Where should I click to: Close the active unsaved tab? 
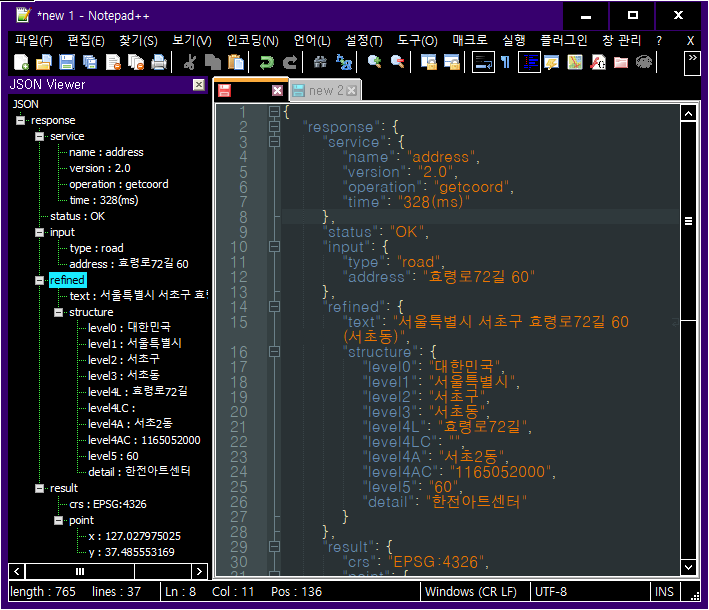277,91
